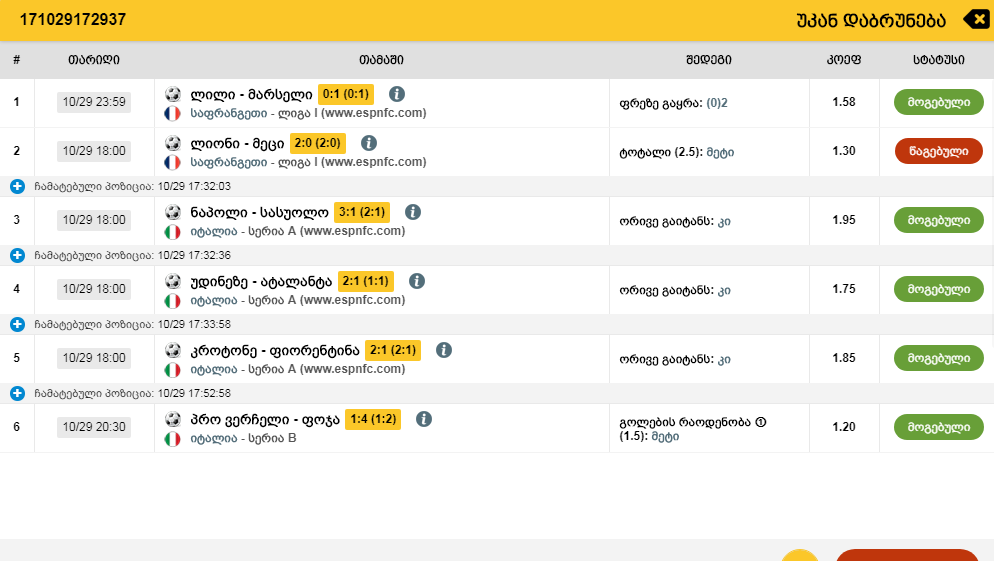Click the 3:1 (2:1) score badge
994x561 pixels.
362,212
